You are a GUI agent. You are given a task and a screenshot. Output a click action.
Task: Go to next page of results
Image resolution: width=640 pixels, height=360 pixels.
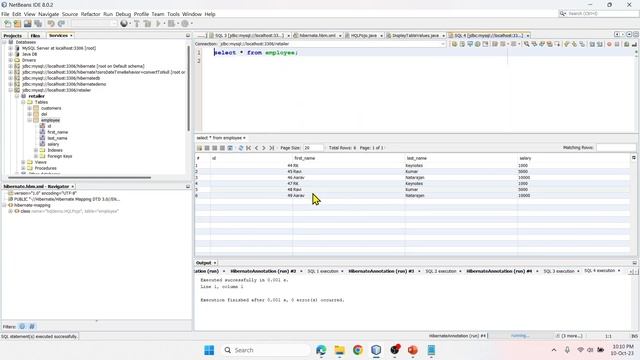click(x=264, y=148)
